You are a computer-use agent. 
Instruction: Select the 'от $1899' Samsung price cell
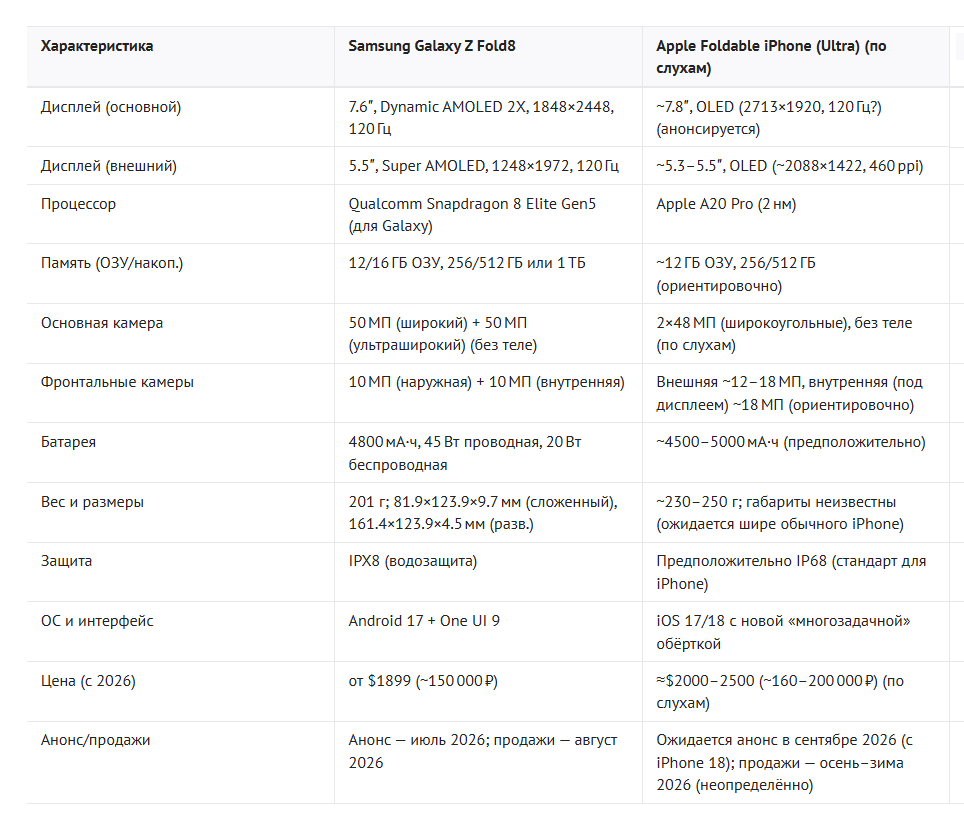[423, 681]
